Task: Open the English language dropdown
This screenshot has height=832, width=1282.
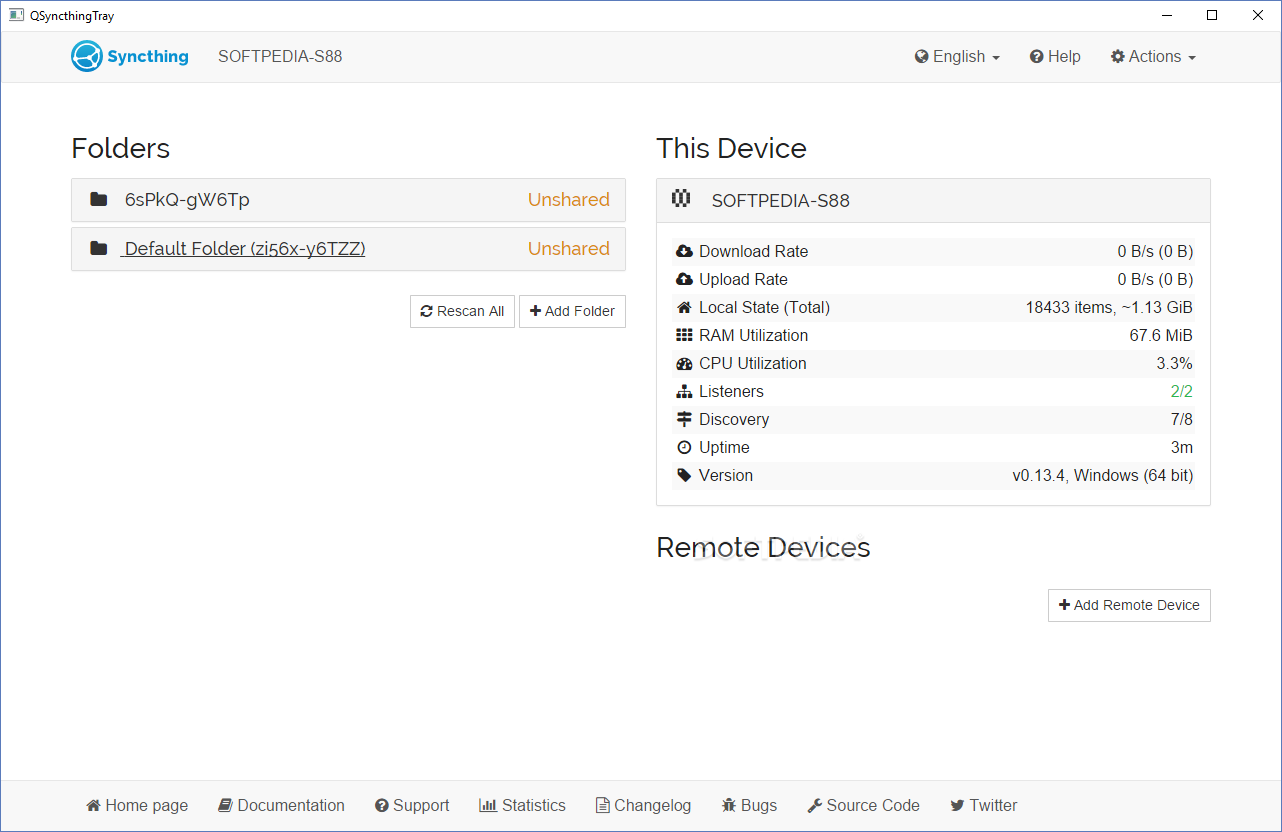Action: tap(957, 57)
